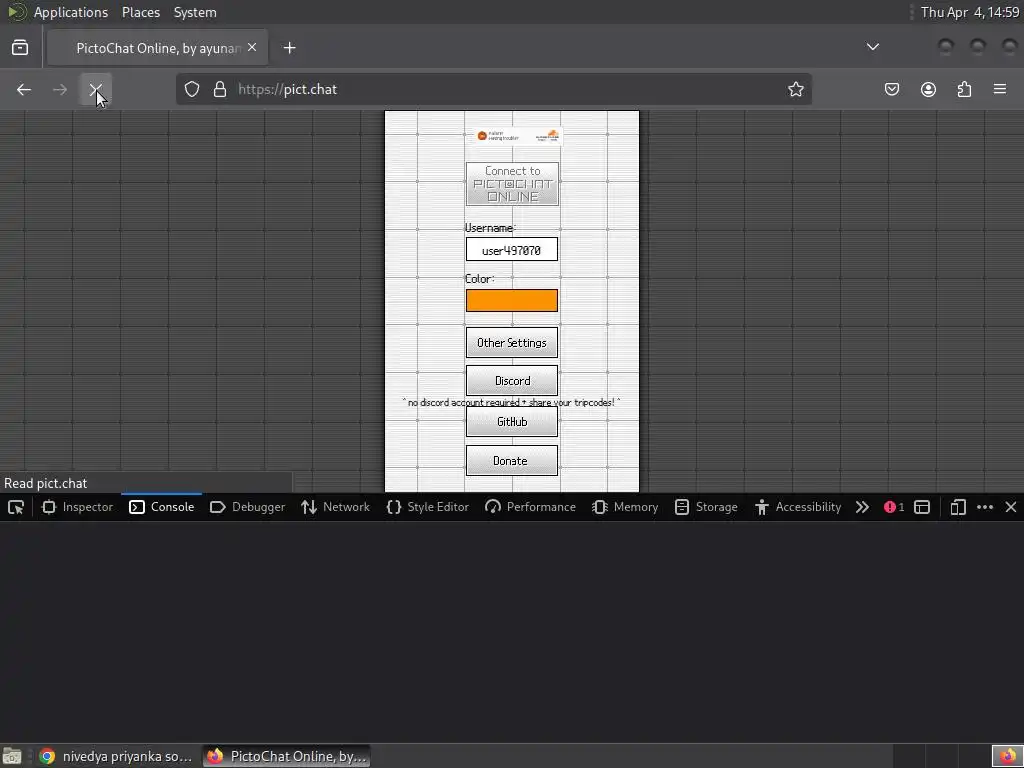Click the Username input field
1024x768 pixels.
(512, 249)
